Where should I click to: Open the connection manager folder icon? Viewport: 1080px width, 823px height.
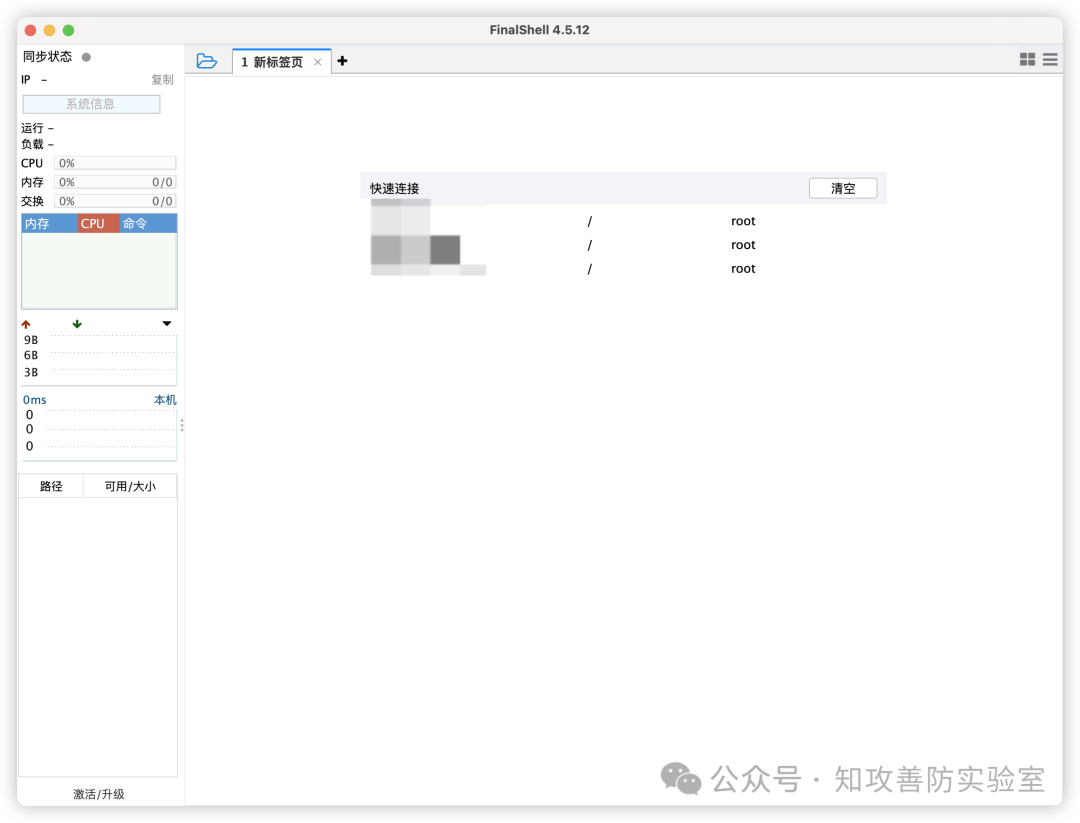tap(207, 61)
